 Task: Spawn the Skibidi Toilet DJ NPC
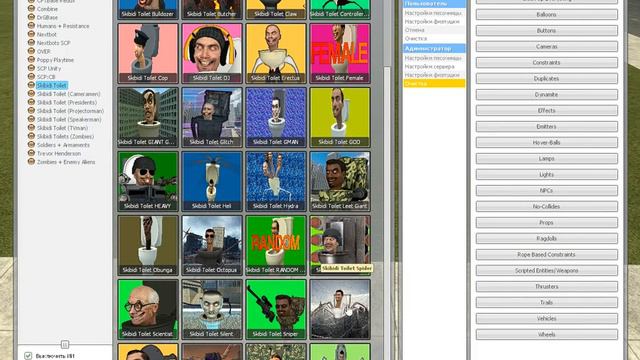[212, 53]
